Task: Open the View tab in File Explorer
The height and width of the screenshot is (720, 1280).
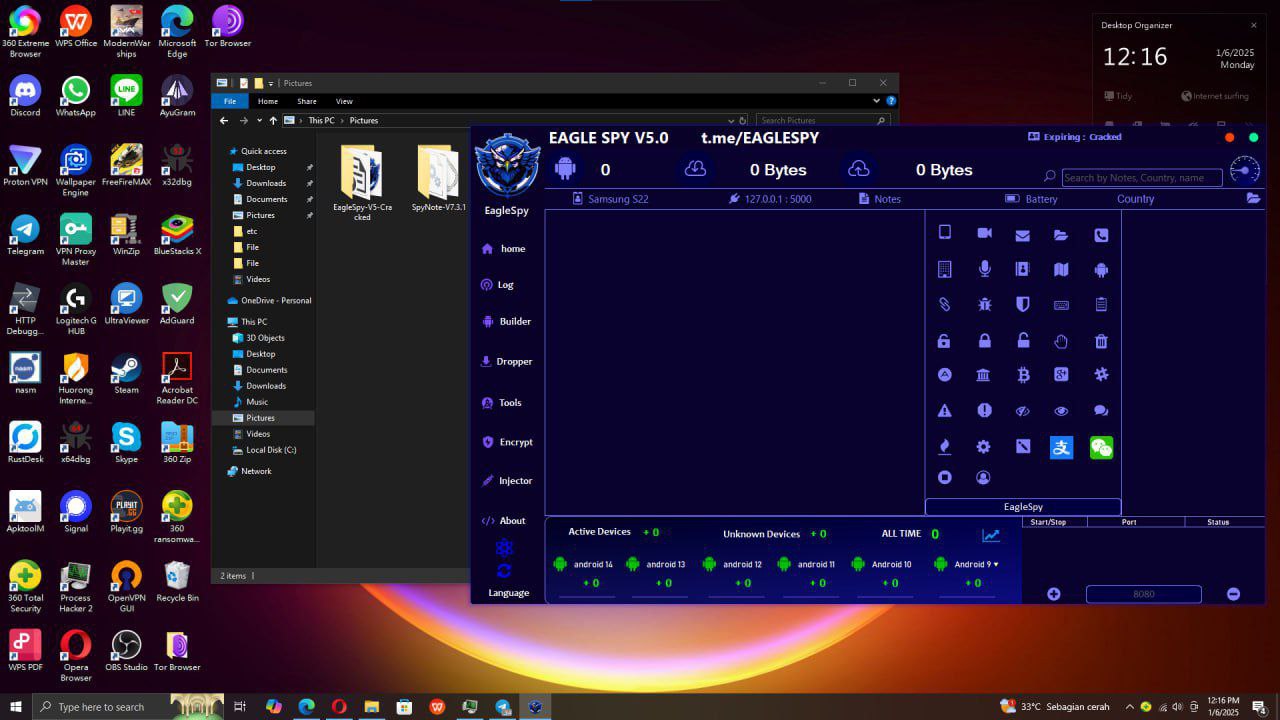Action: (x=344, y=101)
